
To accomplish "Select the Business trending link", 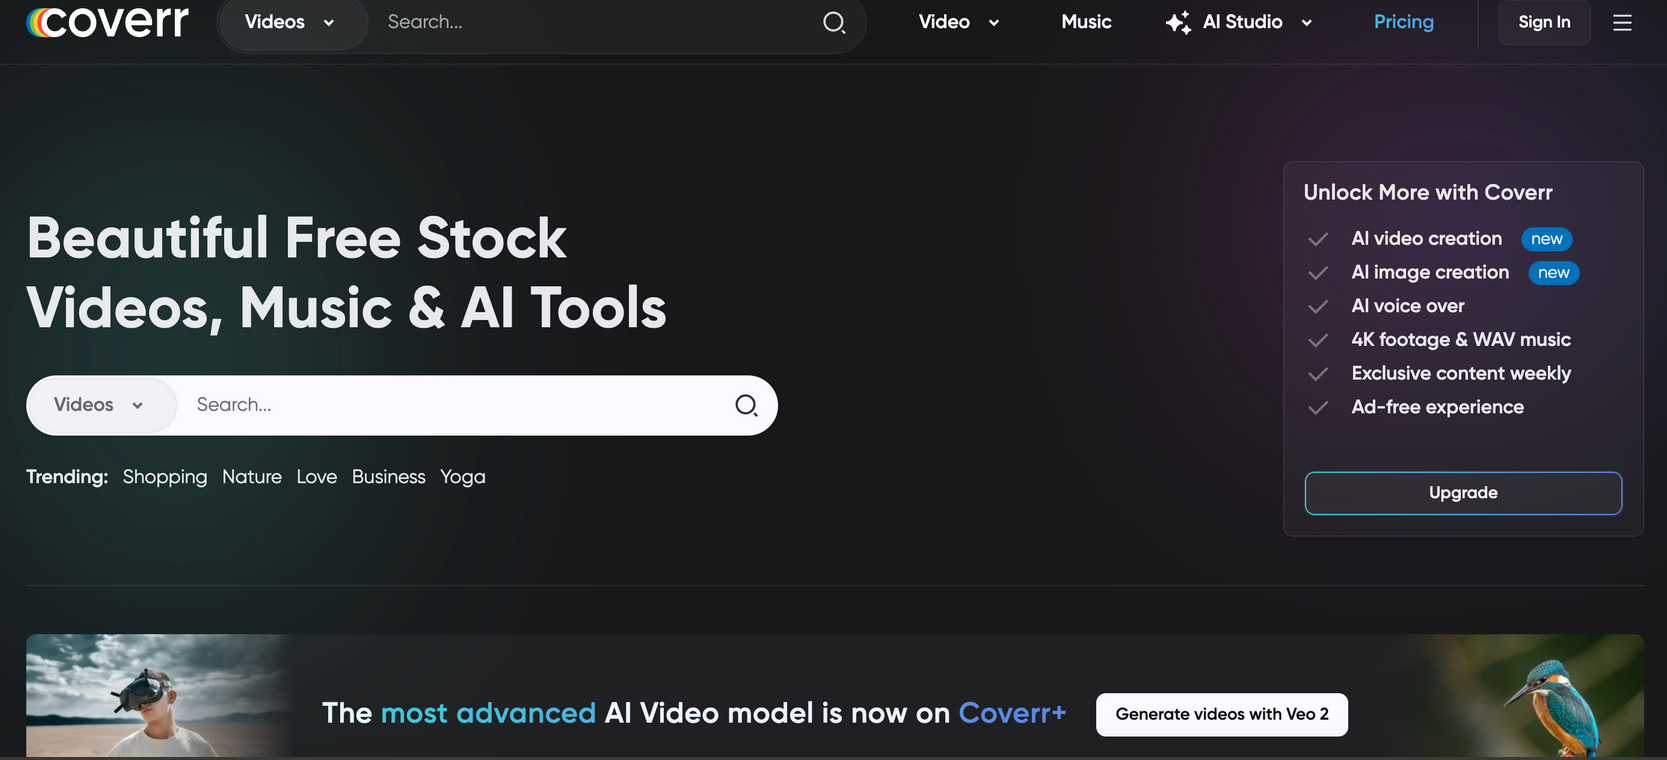I will (389, 477).
